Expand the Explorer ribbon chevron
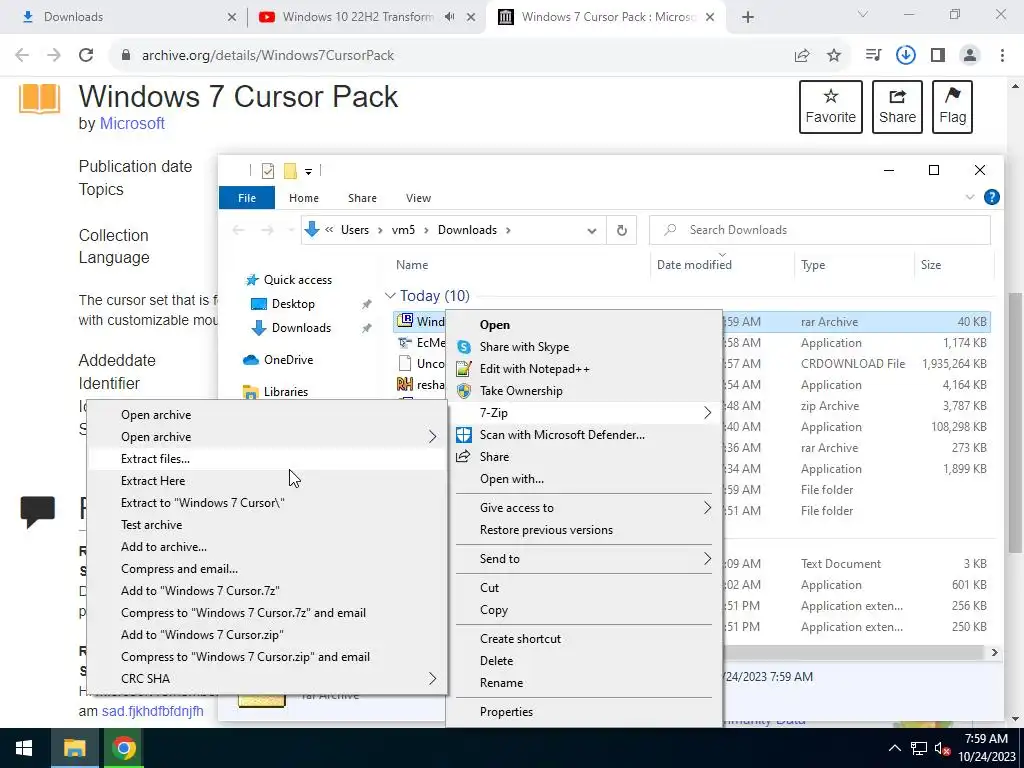Image resolution: width=1024 pixels, height=768 pixels. (970, 197)
